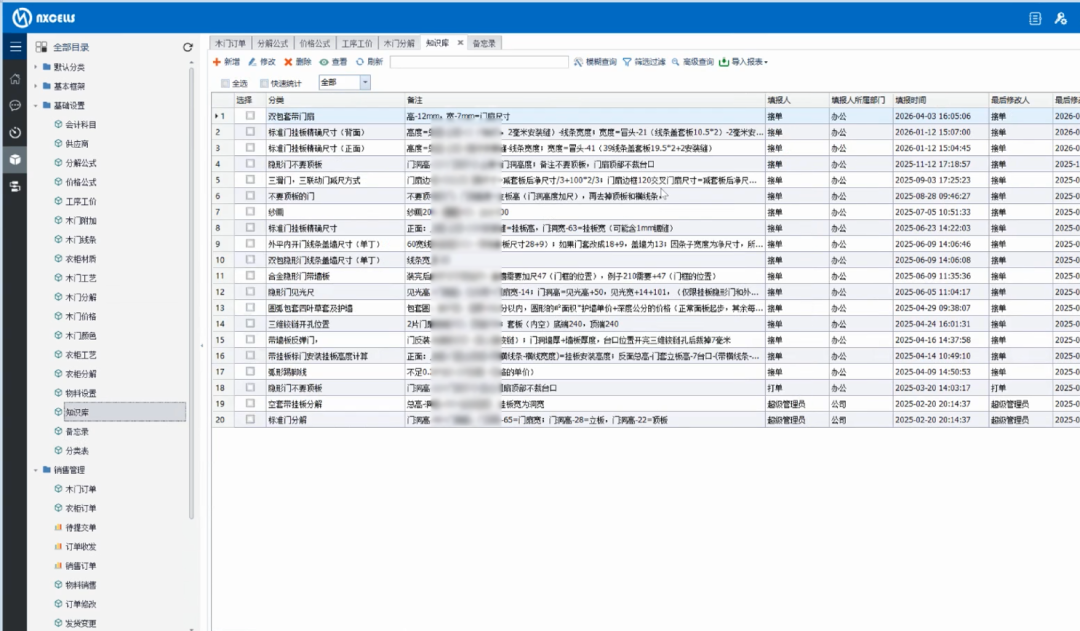The width and height of the screenshot is (1080, 631).
Task: Refresh the 全部目录 directory tree
Action: (187, 47)
